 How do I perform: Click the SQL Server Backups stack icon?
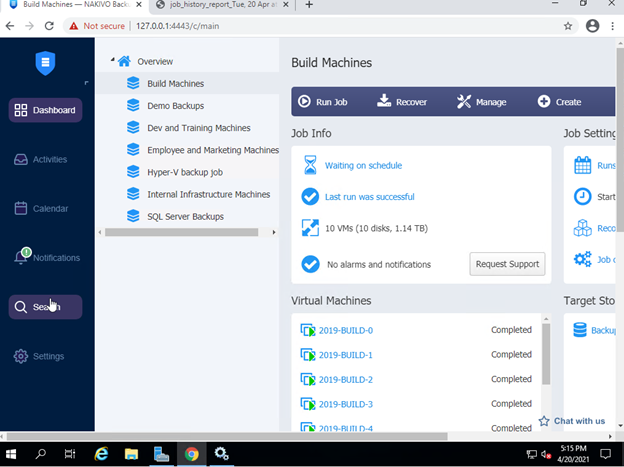tap(133, 216)
